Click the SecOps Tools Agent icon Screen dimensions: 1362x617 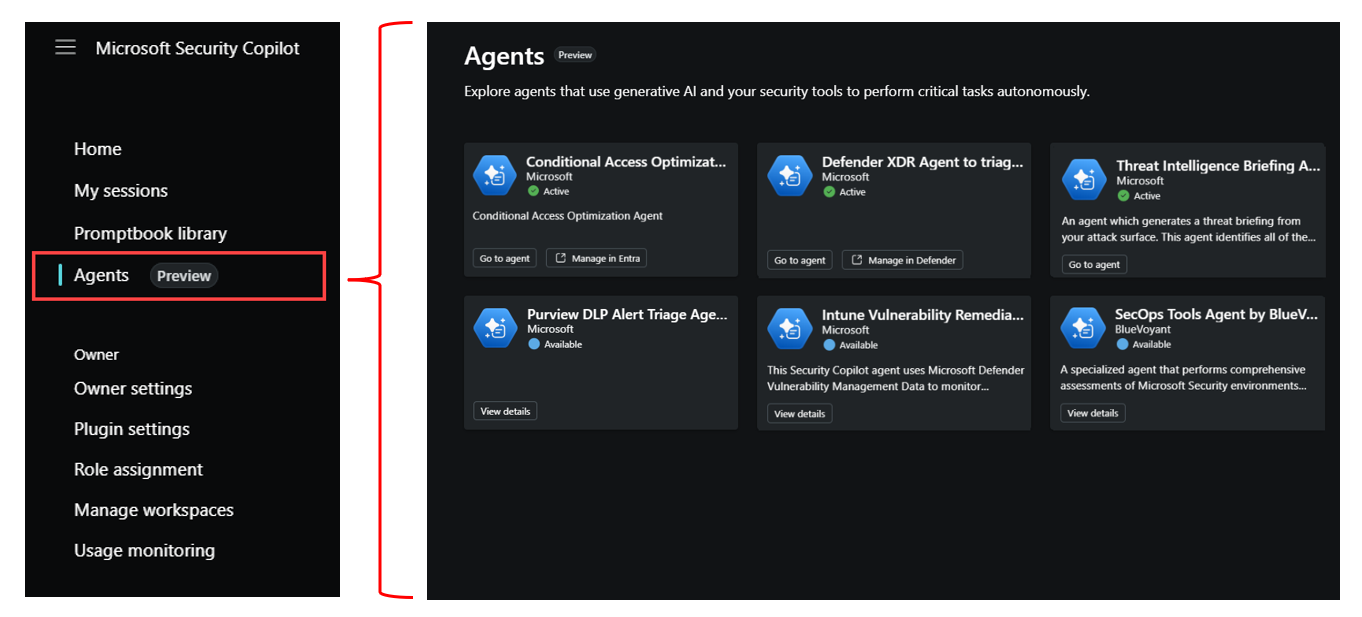coord(1083,327)
